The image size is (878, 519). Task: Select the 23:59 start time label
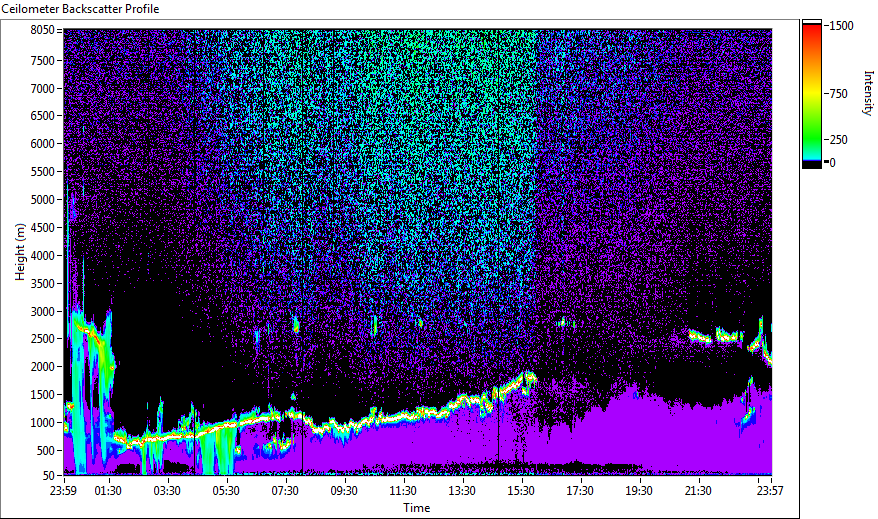[x=64, y=491]
